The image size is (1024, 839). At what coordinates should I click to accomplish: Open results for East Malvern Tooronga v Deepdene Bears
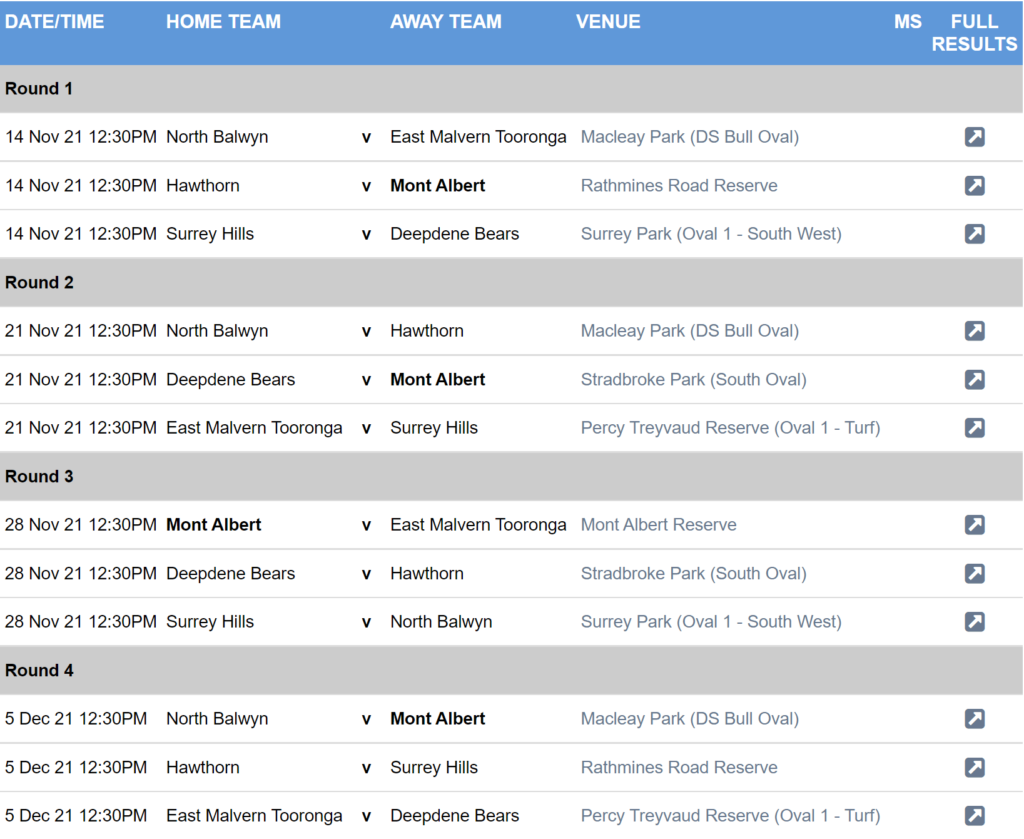[x=974, y=816]
